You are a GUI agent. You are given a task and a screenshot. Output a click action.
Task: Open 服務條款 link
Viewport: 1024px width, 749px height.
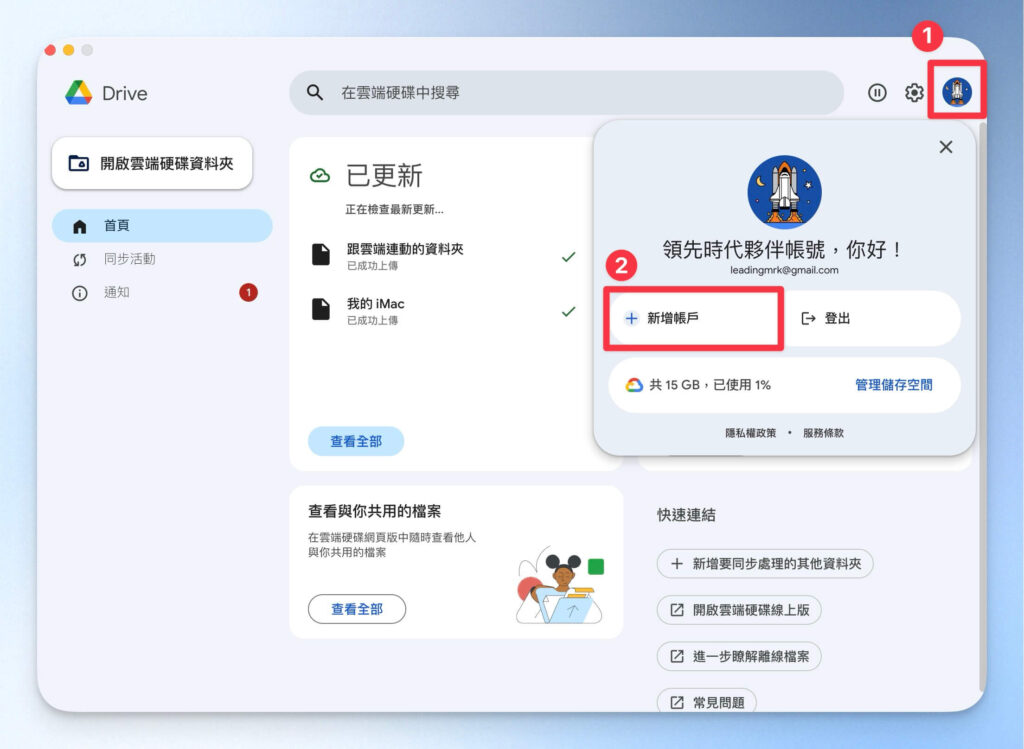823,433
